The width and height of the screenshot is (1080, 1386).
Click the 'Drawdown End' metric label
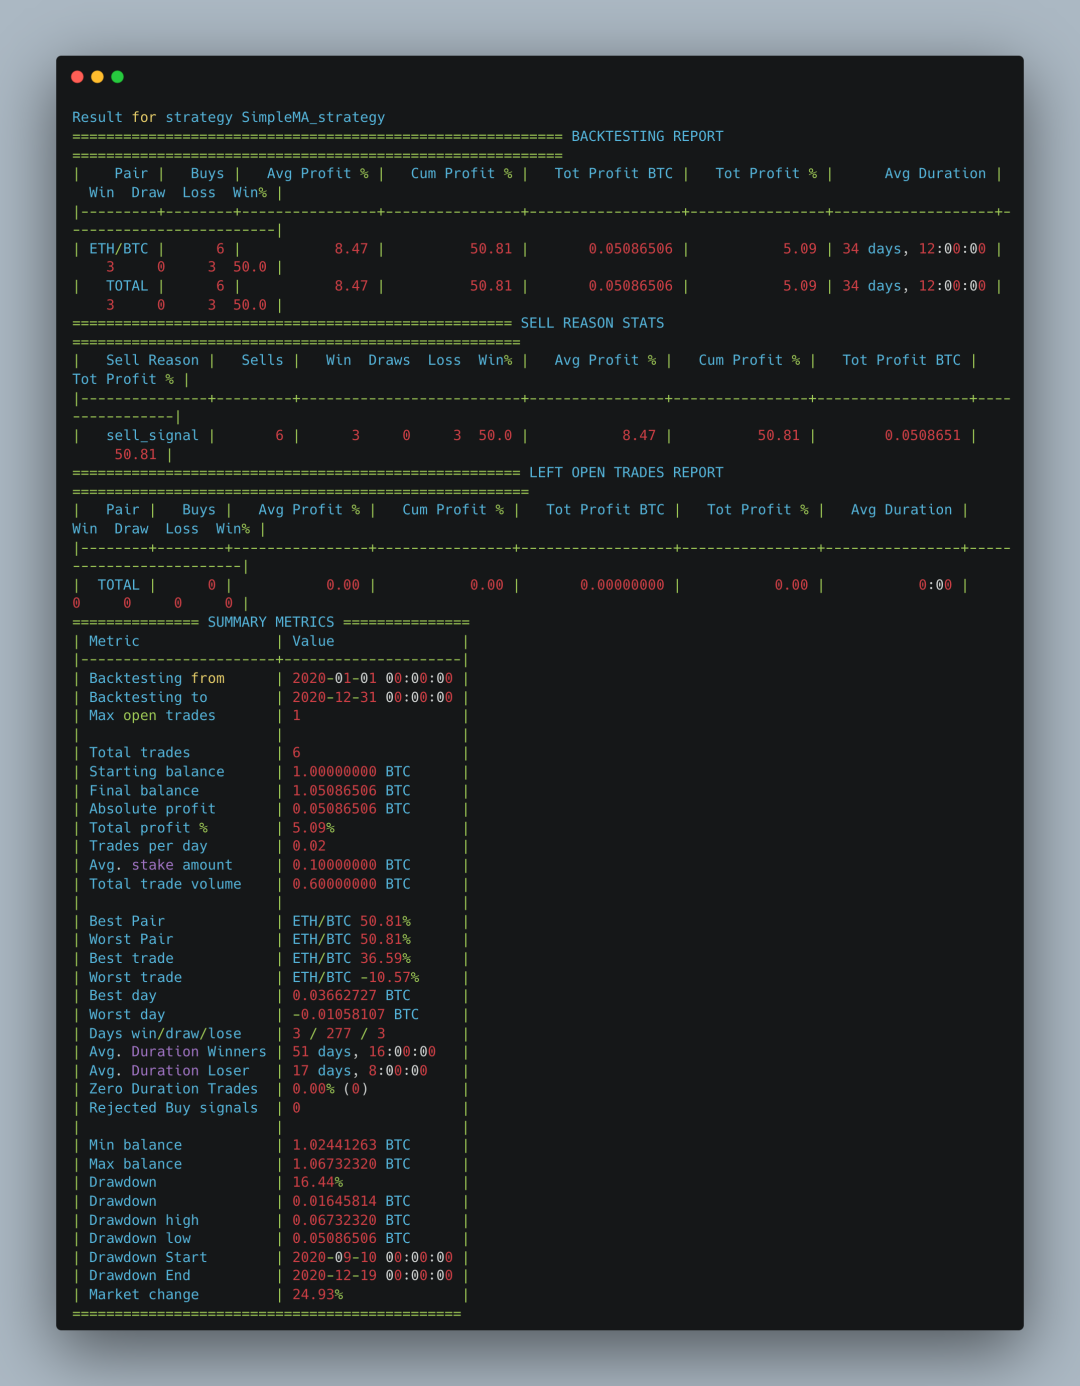pos(140,1276)
